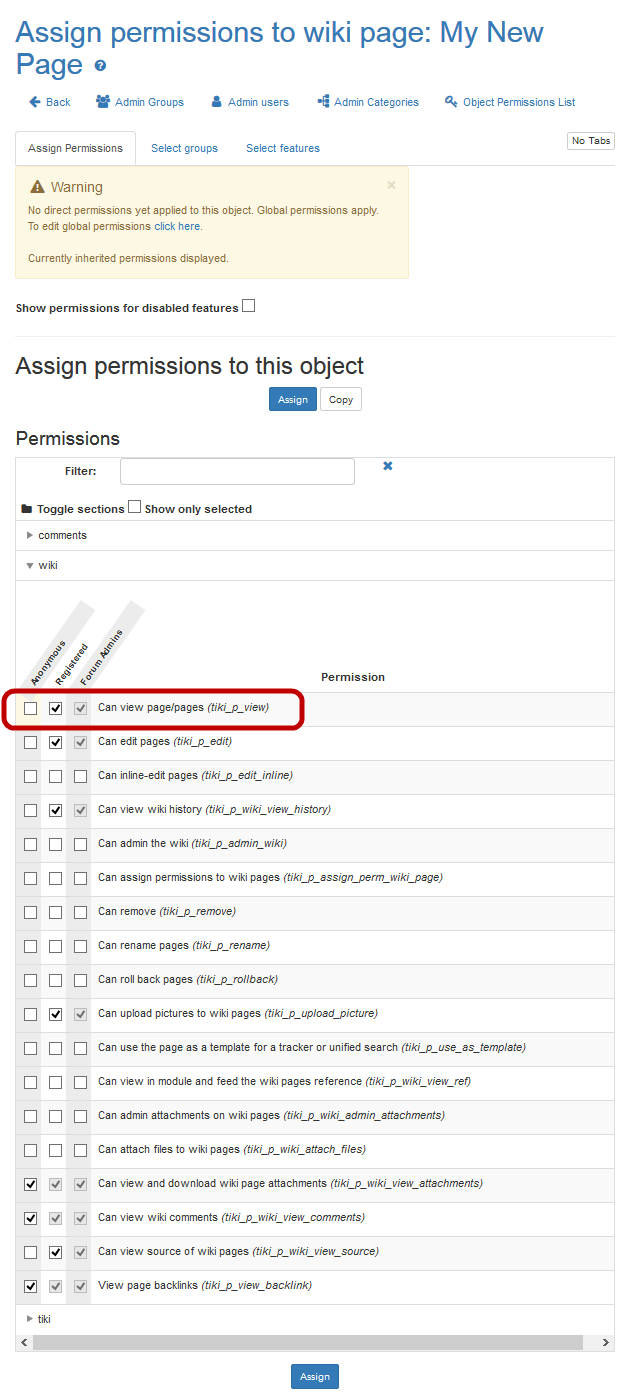This screenshot has height=1396, width=626.
Task: Open Admin Groups via its icon
Action: coord(103,102)
